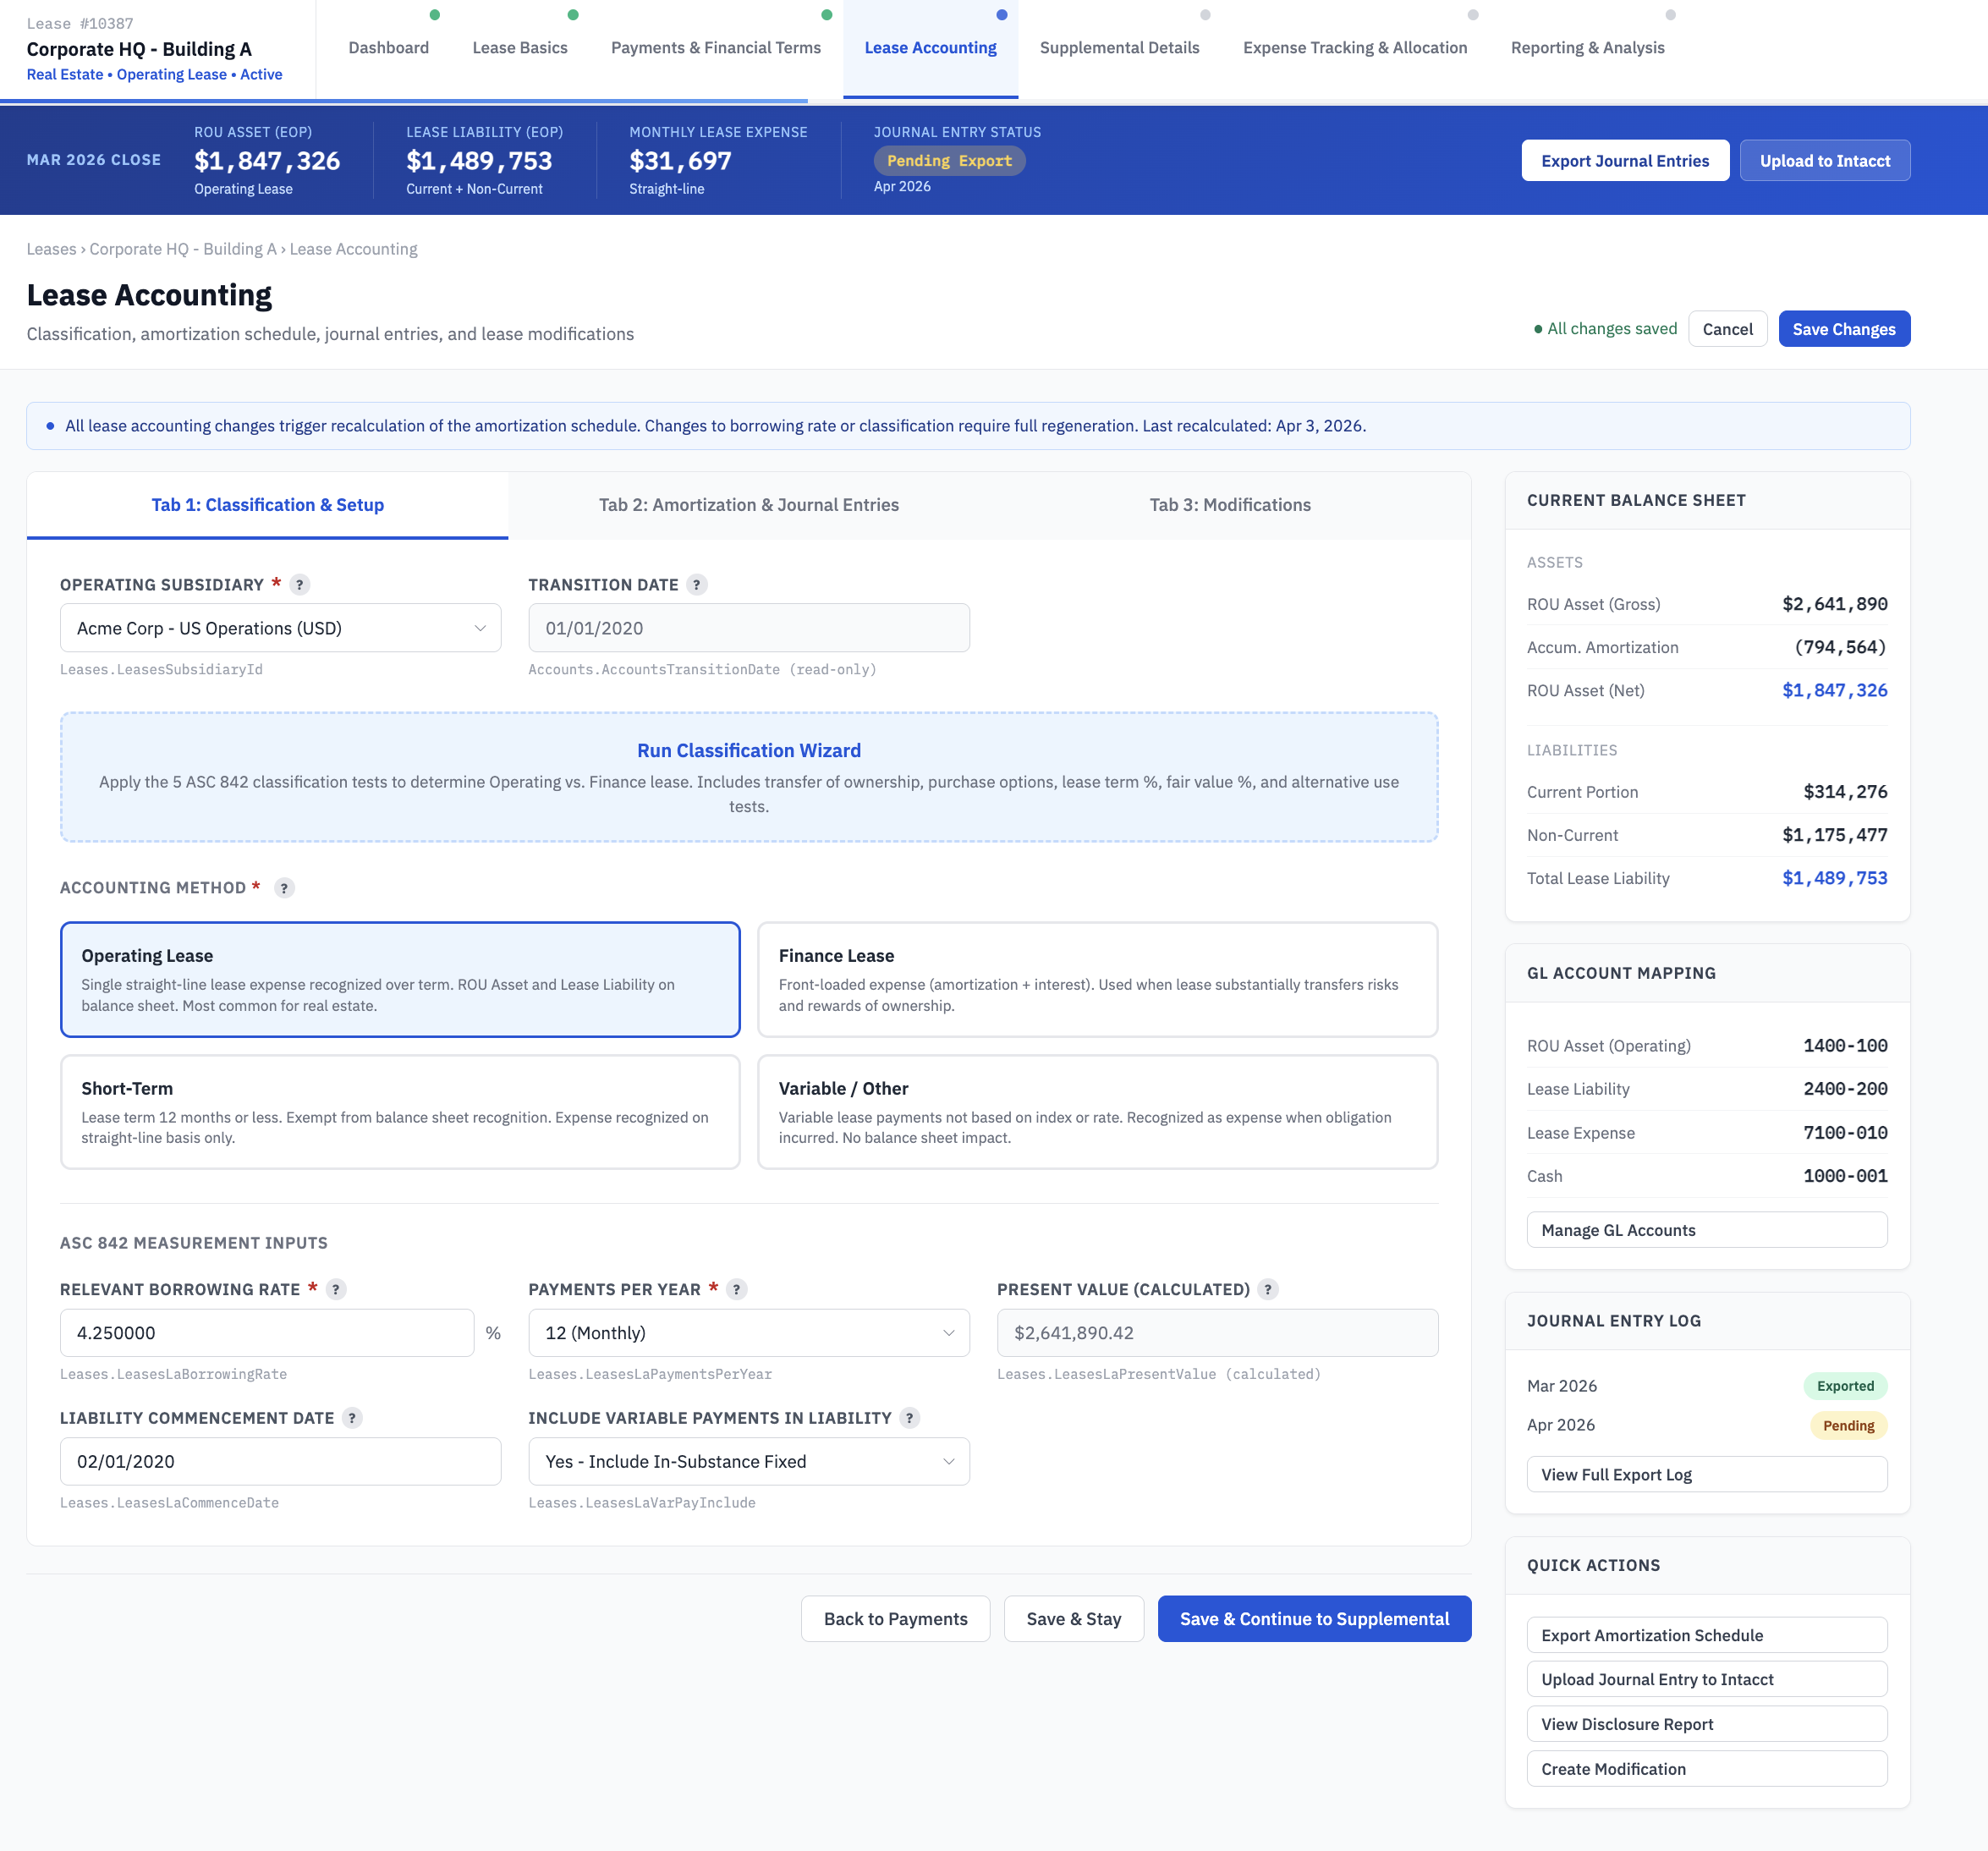Open help for Relevant Borrowing Rate
1988x1851 pixels.
(337, 1289)
